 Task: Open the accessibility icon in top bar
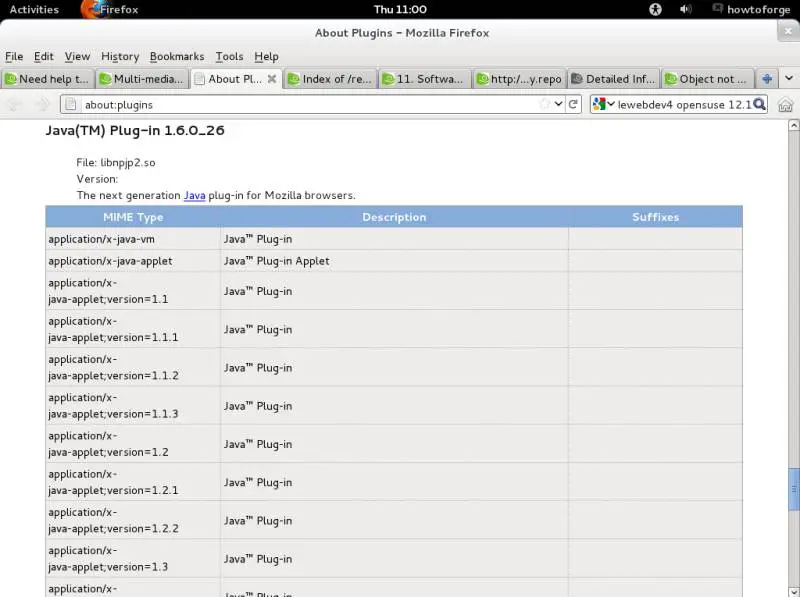655,9
